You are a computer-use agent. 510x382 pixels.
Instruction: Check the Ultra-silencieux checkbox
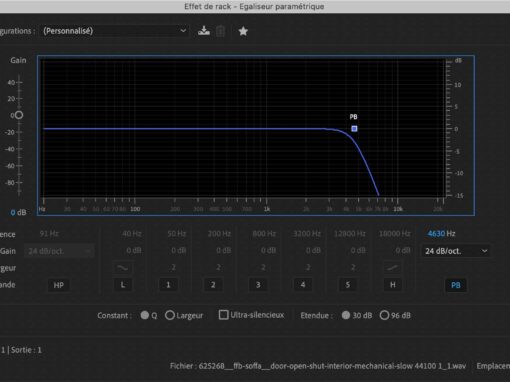223,315
